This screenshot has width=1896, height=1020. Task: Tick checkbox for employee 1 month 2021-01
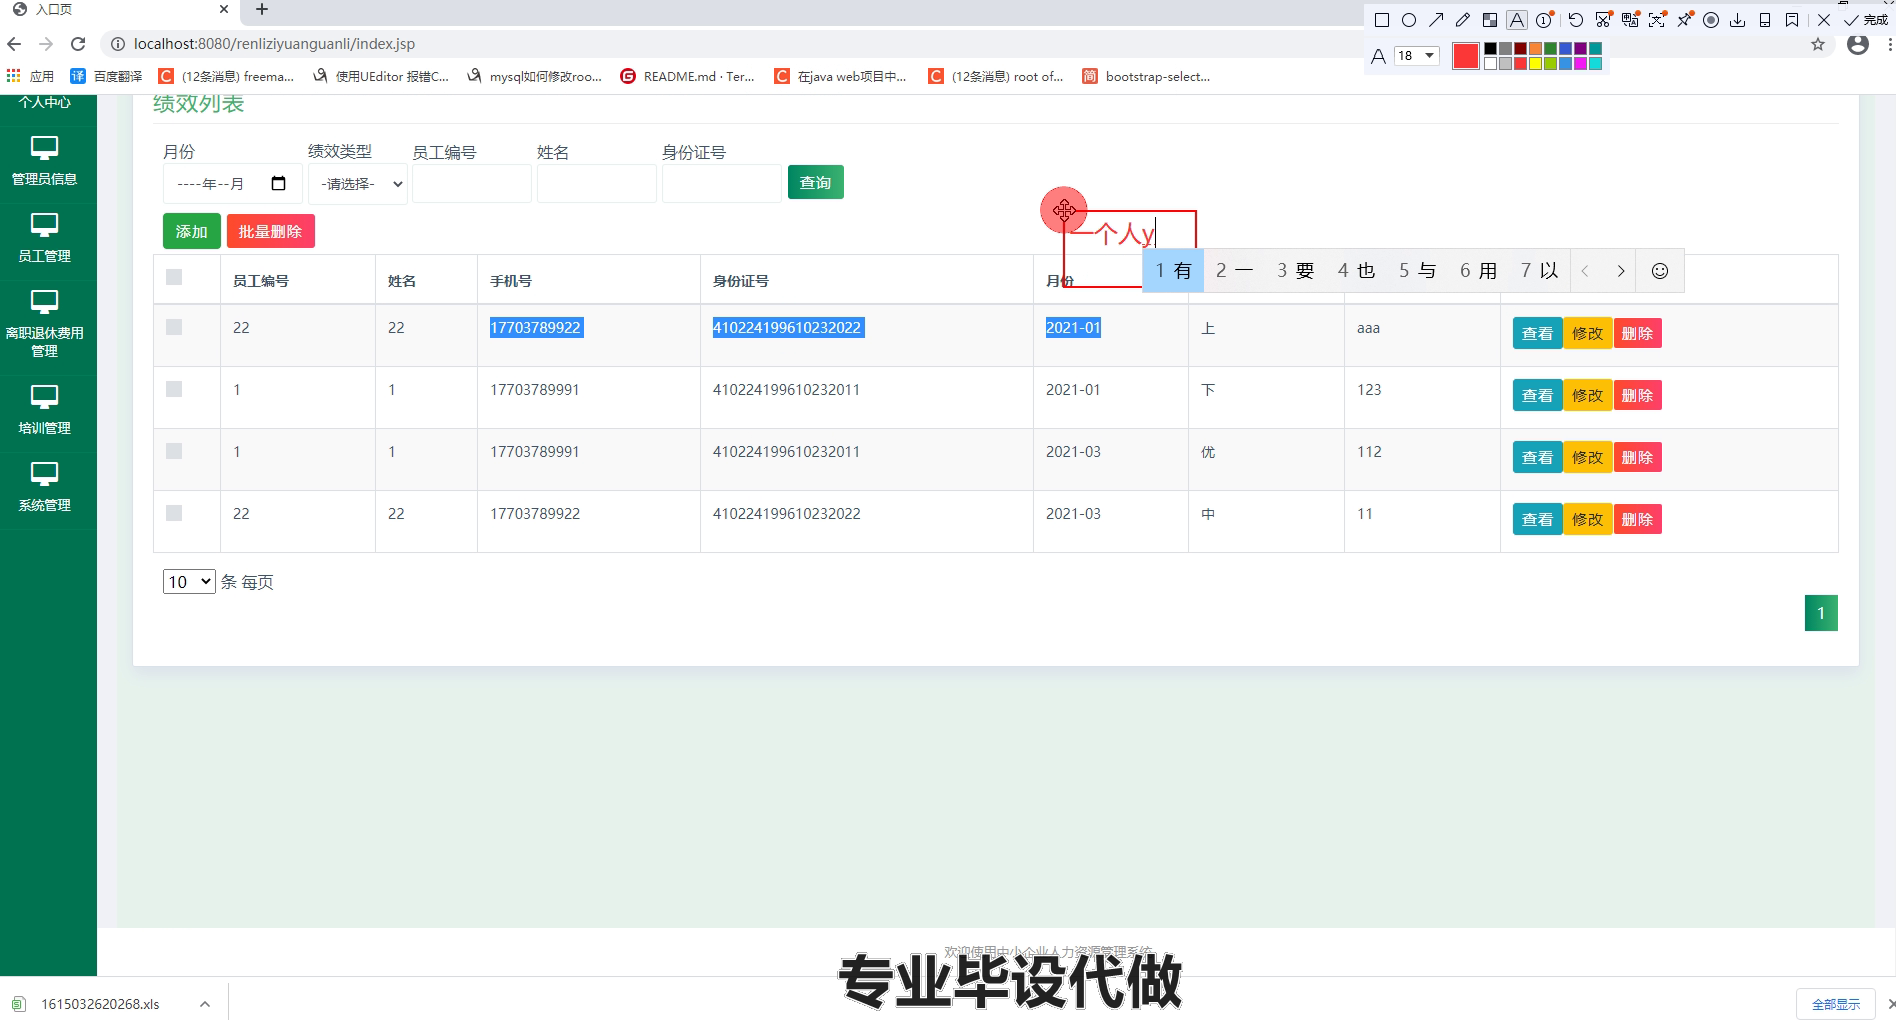point(174,389)
